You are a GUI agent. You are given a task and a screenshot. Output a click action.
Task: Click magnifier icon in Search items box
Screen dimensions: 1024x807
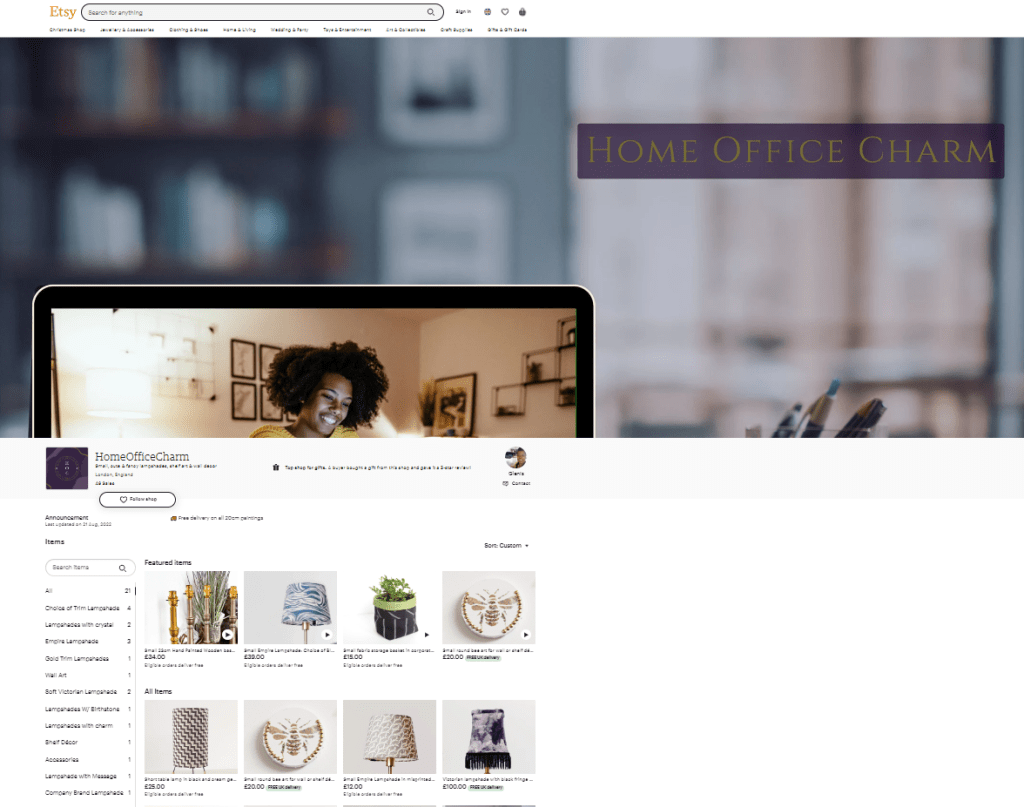(x=122, y=568)
